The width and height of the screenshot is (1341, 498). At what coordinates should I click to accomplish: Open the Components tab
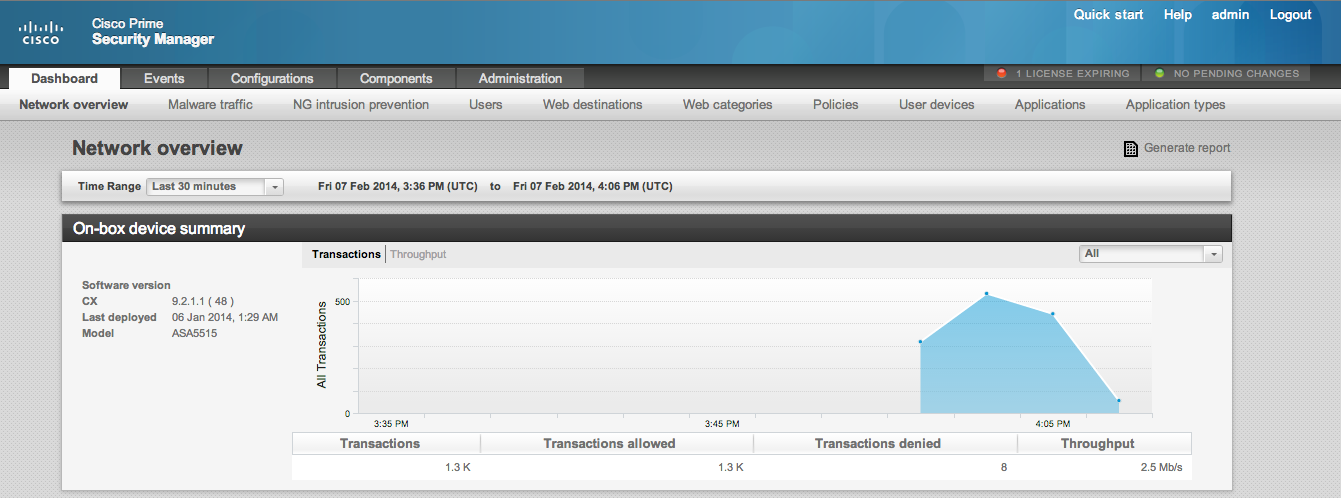pyautogui.click(x=396, y=79)
